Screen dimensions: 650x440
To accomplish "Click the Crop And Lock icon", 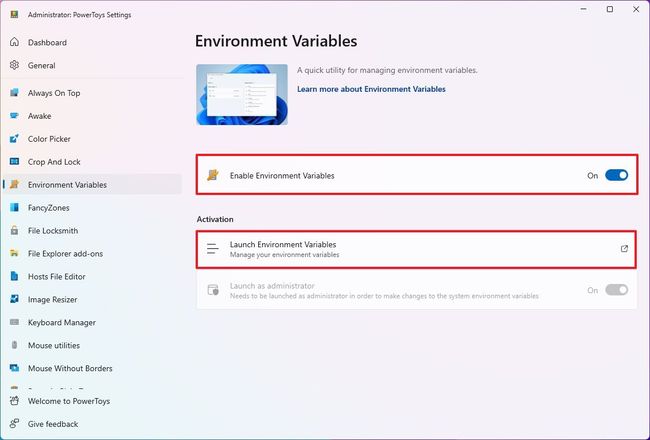I will [15, 161].
